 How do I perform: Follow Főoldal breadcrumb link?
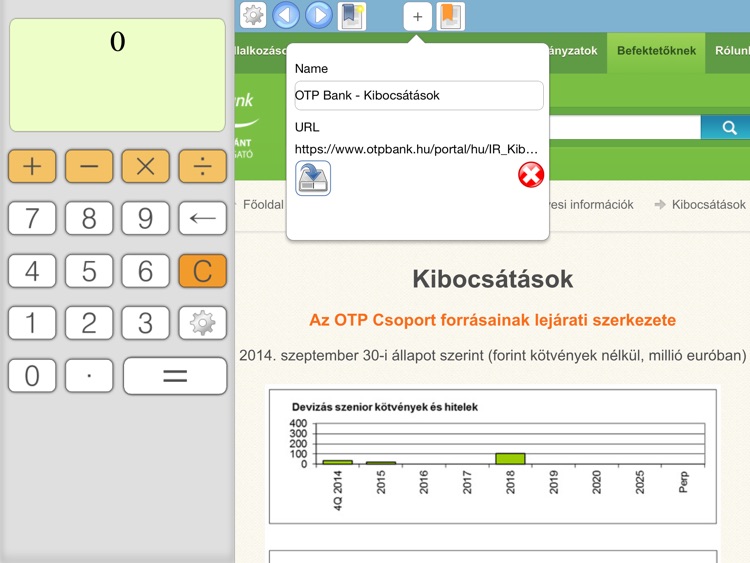(x=263, y=205)
